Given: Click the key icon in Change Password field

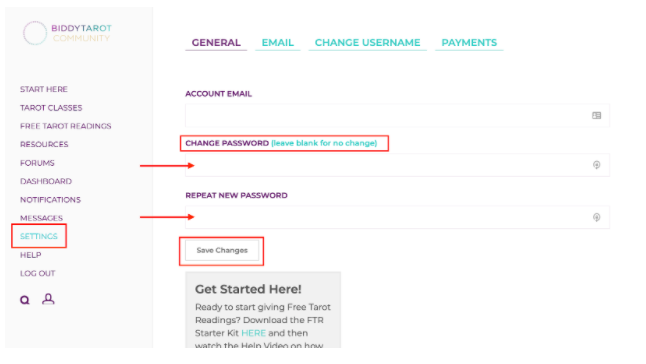Looking at the screenshot, I should tap(596, 165).
